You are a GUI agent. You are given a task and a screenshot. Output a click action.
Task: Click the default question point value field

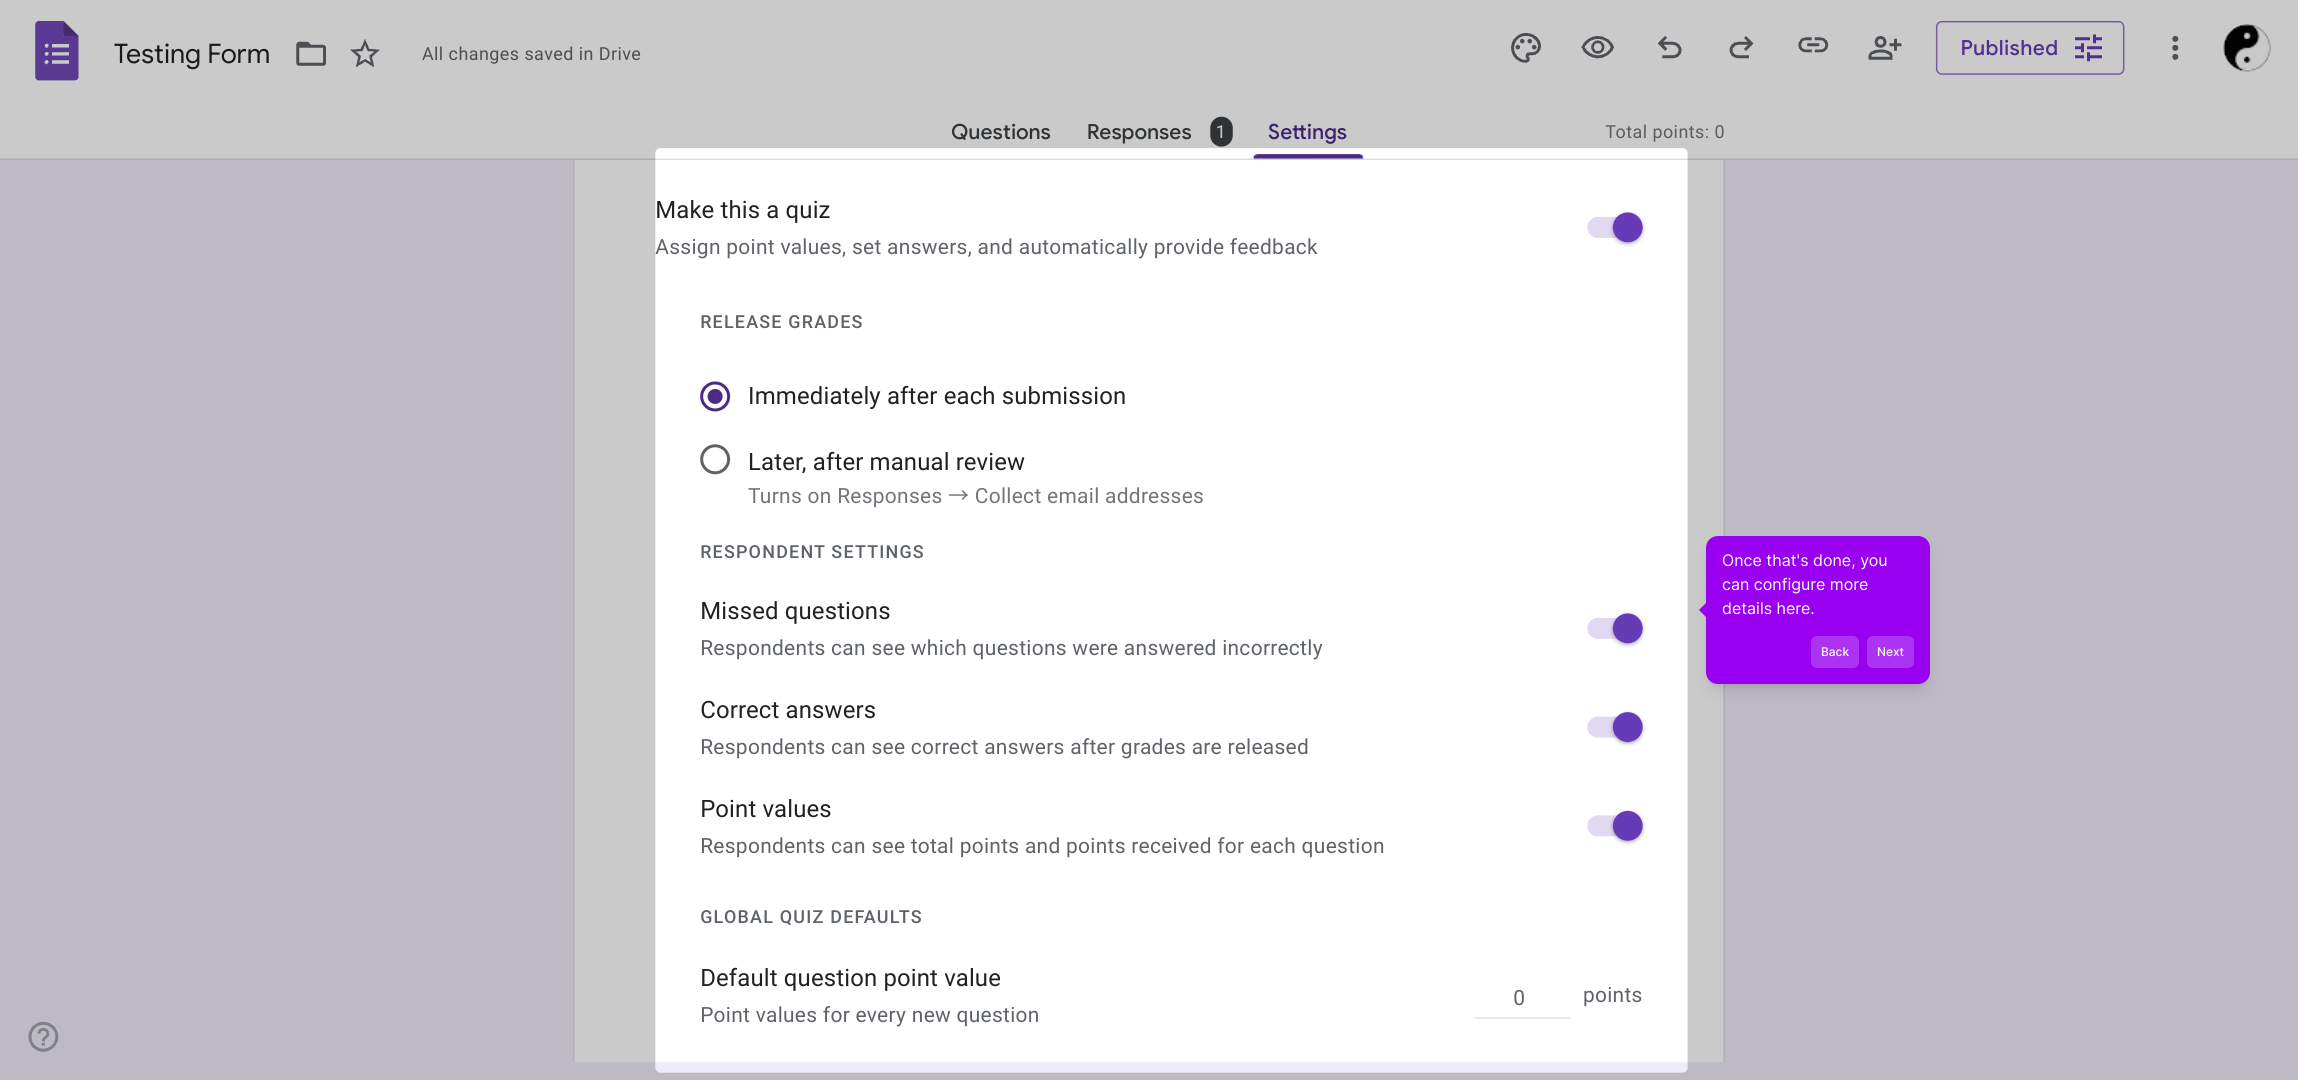[1520, 998]
